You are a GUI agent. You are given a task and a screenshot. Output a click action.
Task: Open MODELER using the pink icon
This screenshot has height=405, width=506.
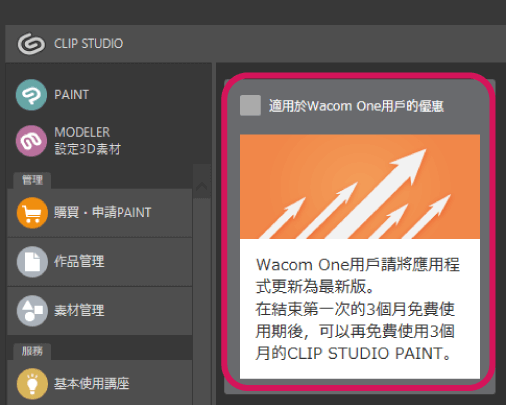pos(31,141)
